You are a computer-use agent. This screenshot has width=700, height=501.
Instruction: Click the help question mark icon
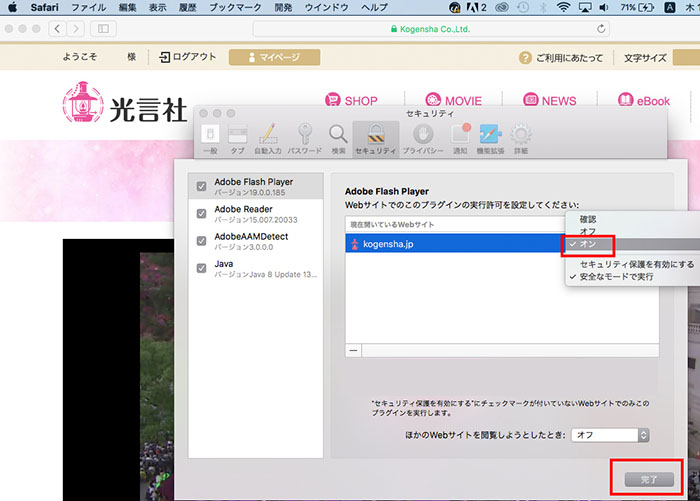click(525, 58)
